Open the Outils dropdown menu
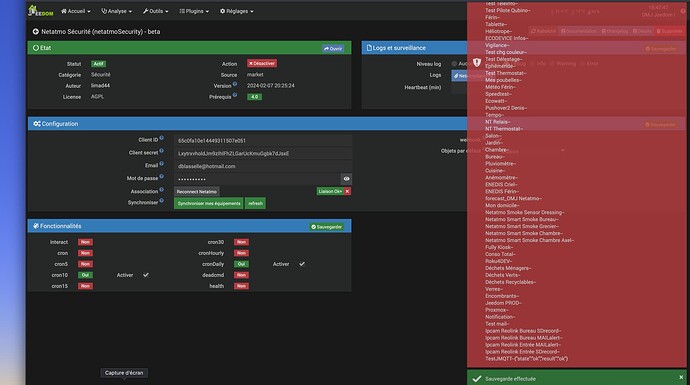Screen dimensions: 690x385 (156, 11)
